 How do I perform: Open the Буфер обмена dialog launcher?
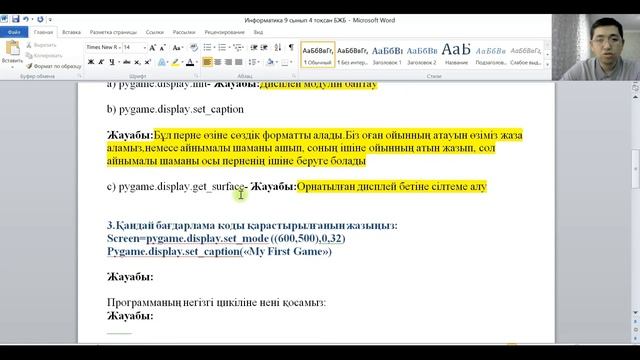pos(80,76)
